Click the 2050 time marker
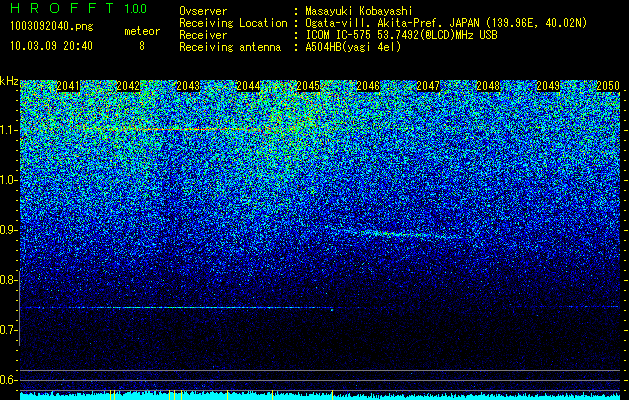Screen dimensions: 629x400 [608, 86]
